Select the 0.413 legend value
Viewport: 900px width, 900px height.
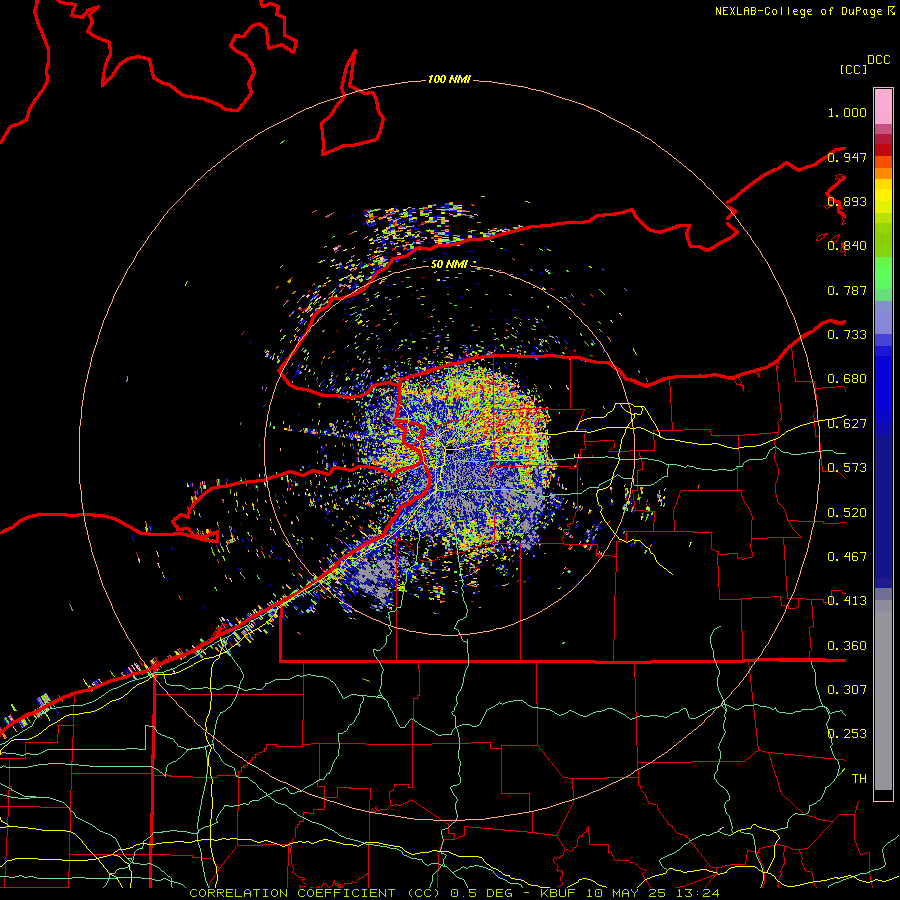847,601
